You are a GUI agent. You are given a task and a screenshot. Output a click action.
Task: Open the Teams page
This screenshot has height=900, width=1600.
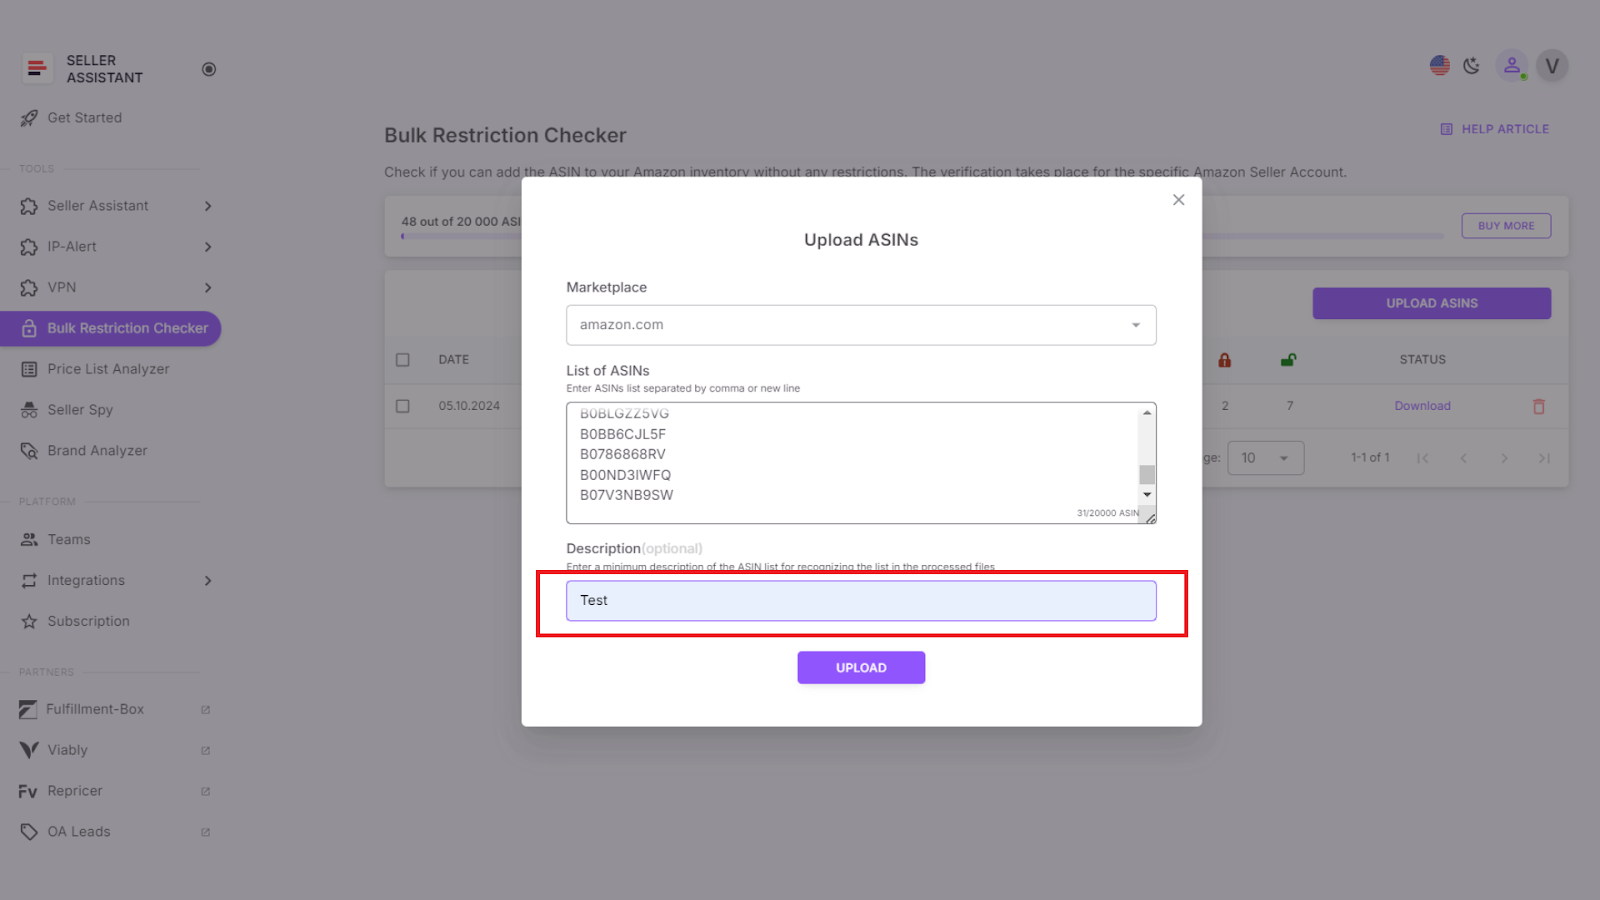(x=69, y=539)
